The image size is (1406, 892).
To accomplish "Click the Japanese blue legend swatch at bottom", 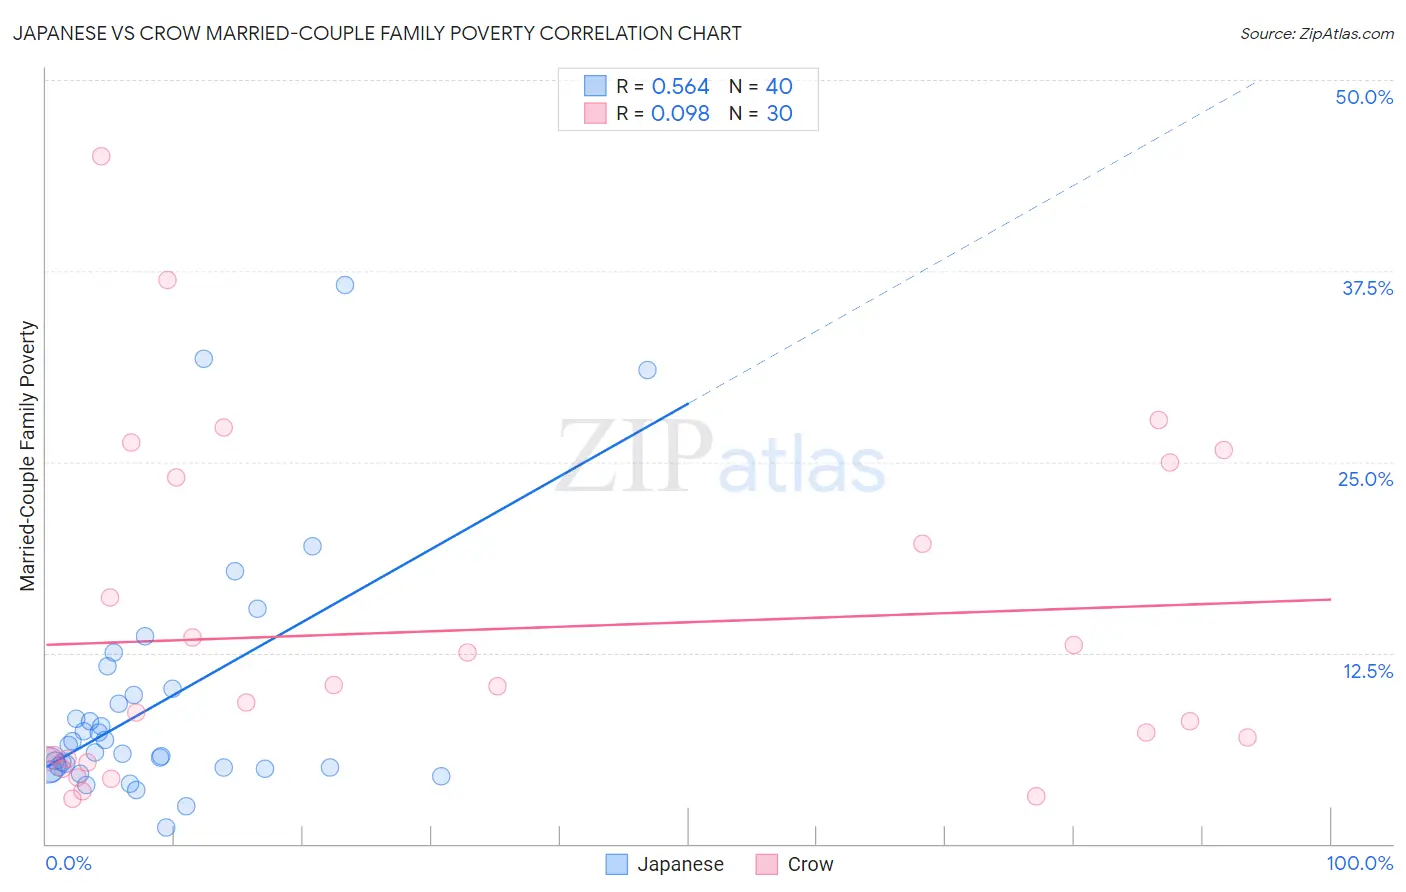I will click(617, 864).
